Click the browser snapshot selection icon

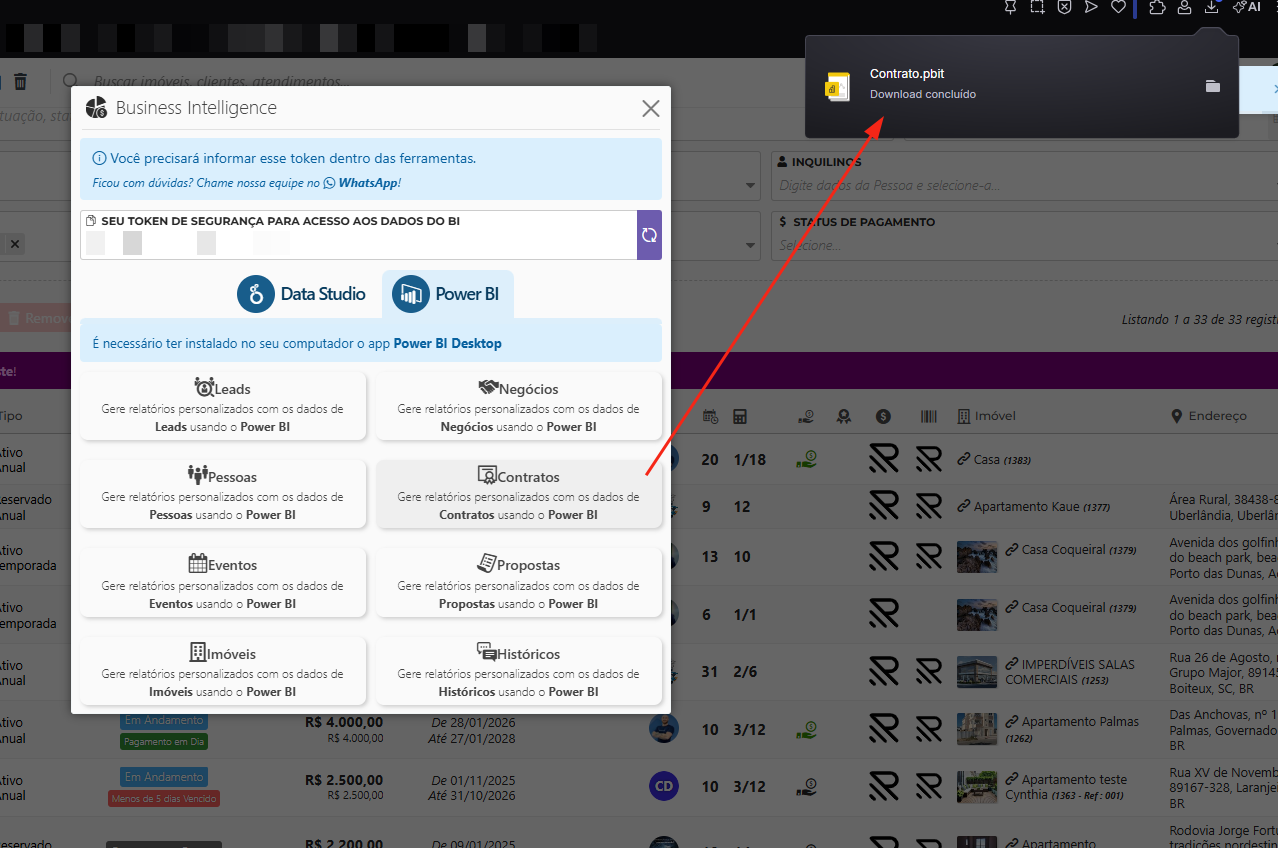click(x=1038, y=7)
